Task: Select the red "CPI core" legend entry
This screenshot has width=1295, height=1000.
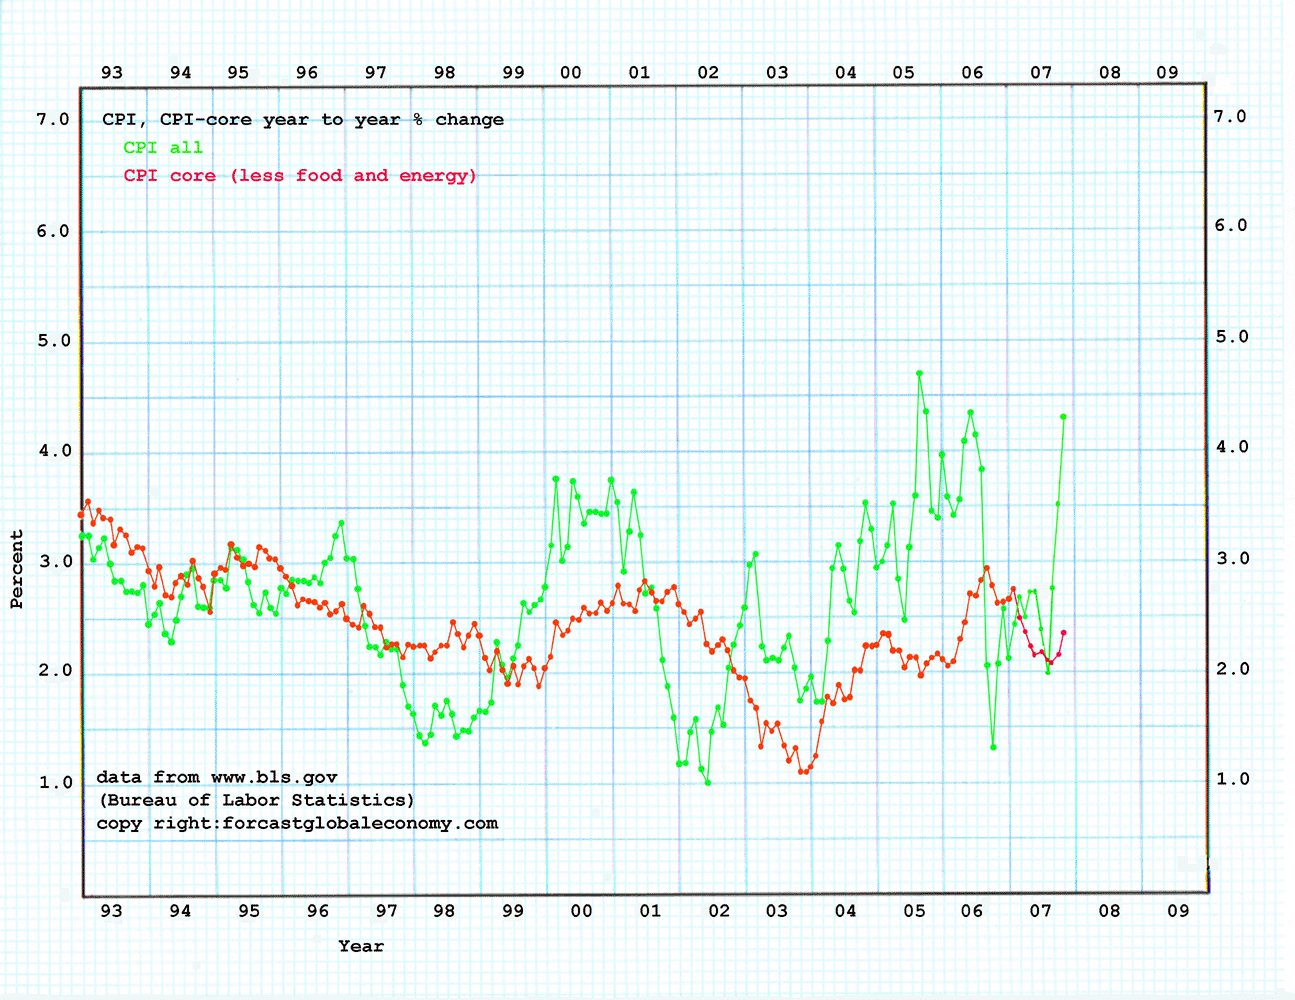Action: [299, 176]
